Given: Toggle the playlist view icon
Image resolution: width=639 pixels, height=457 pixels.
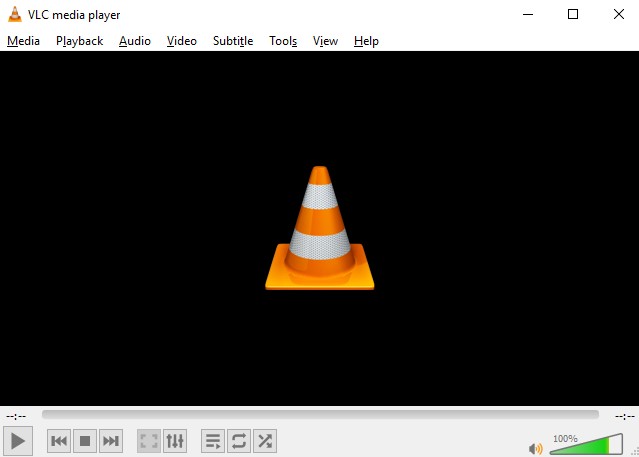Looking at the screenshot, I should click(x=213, y=441).
